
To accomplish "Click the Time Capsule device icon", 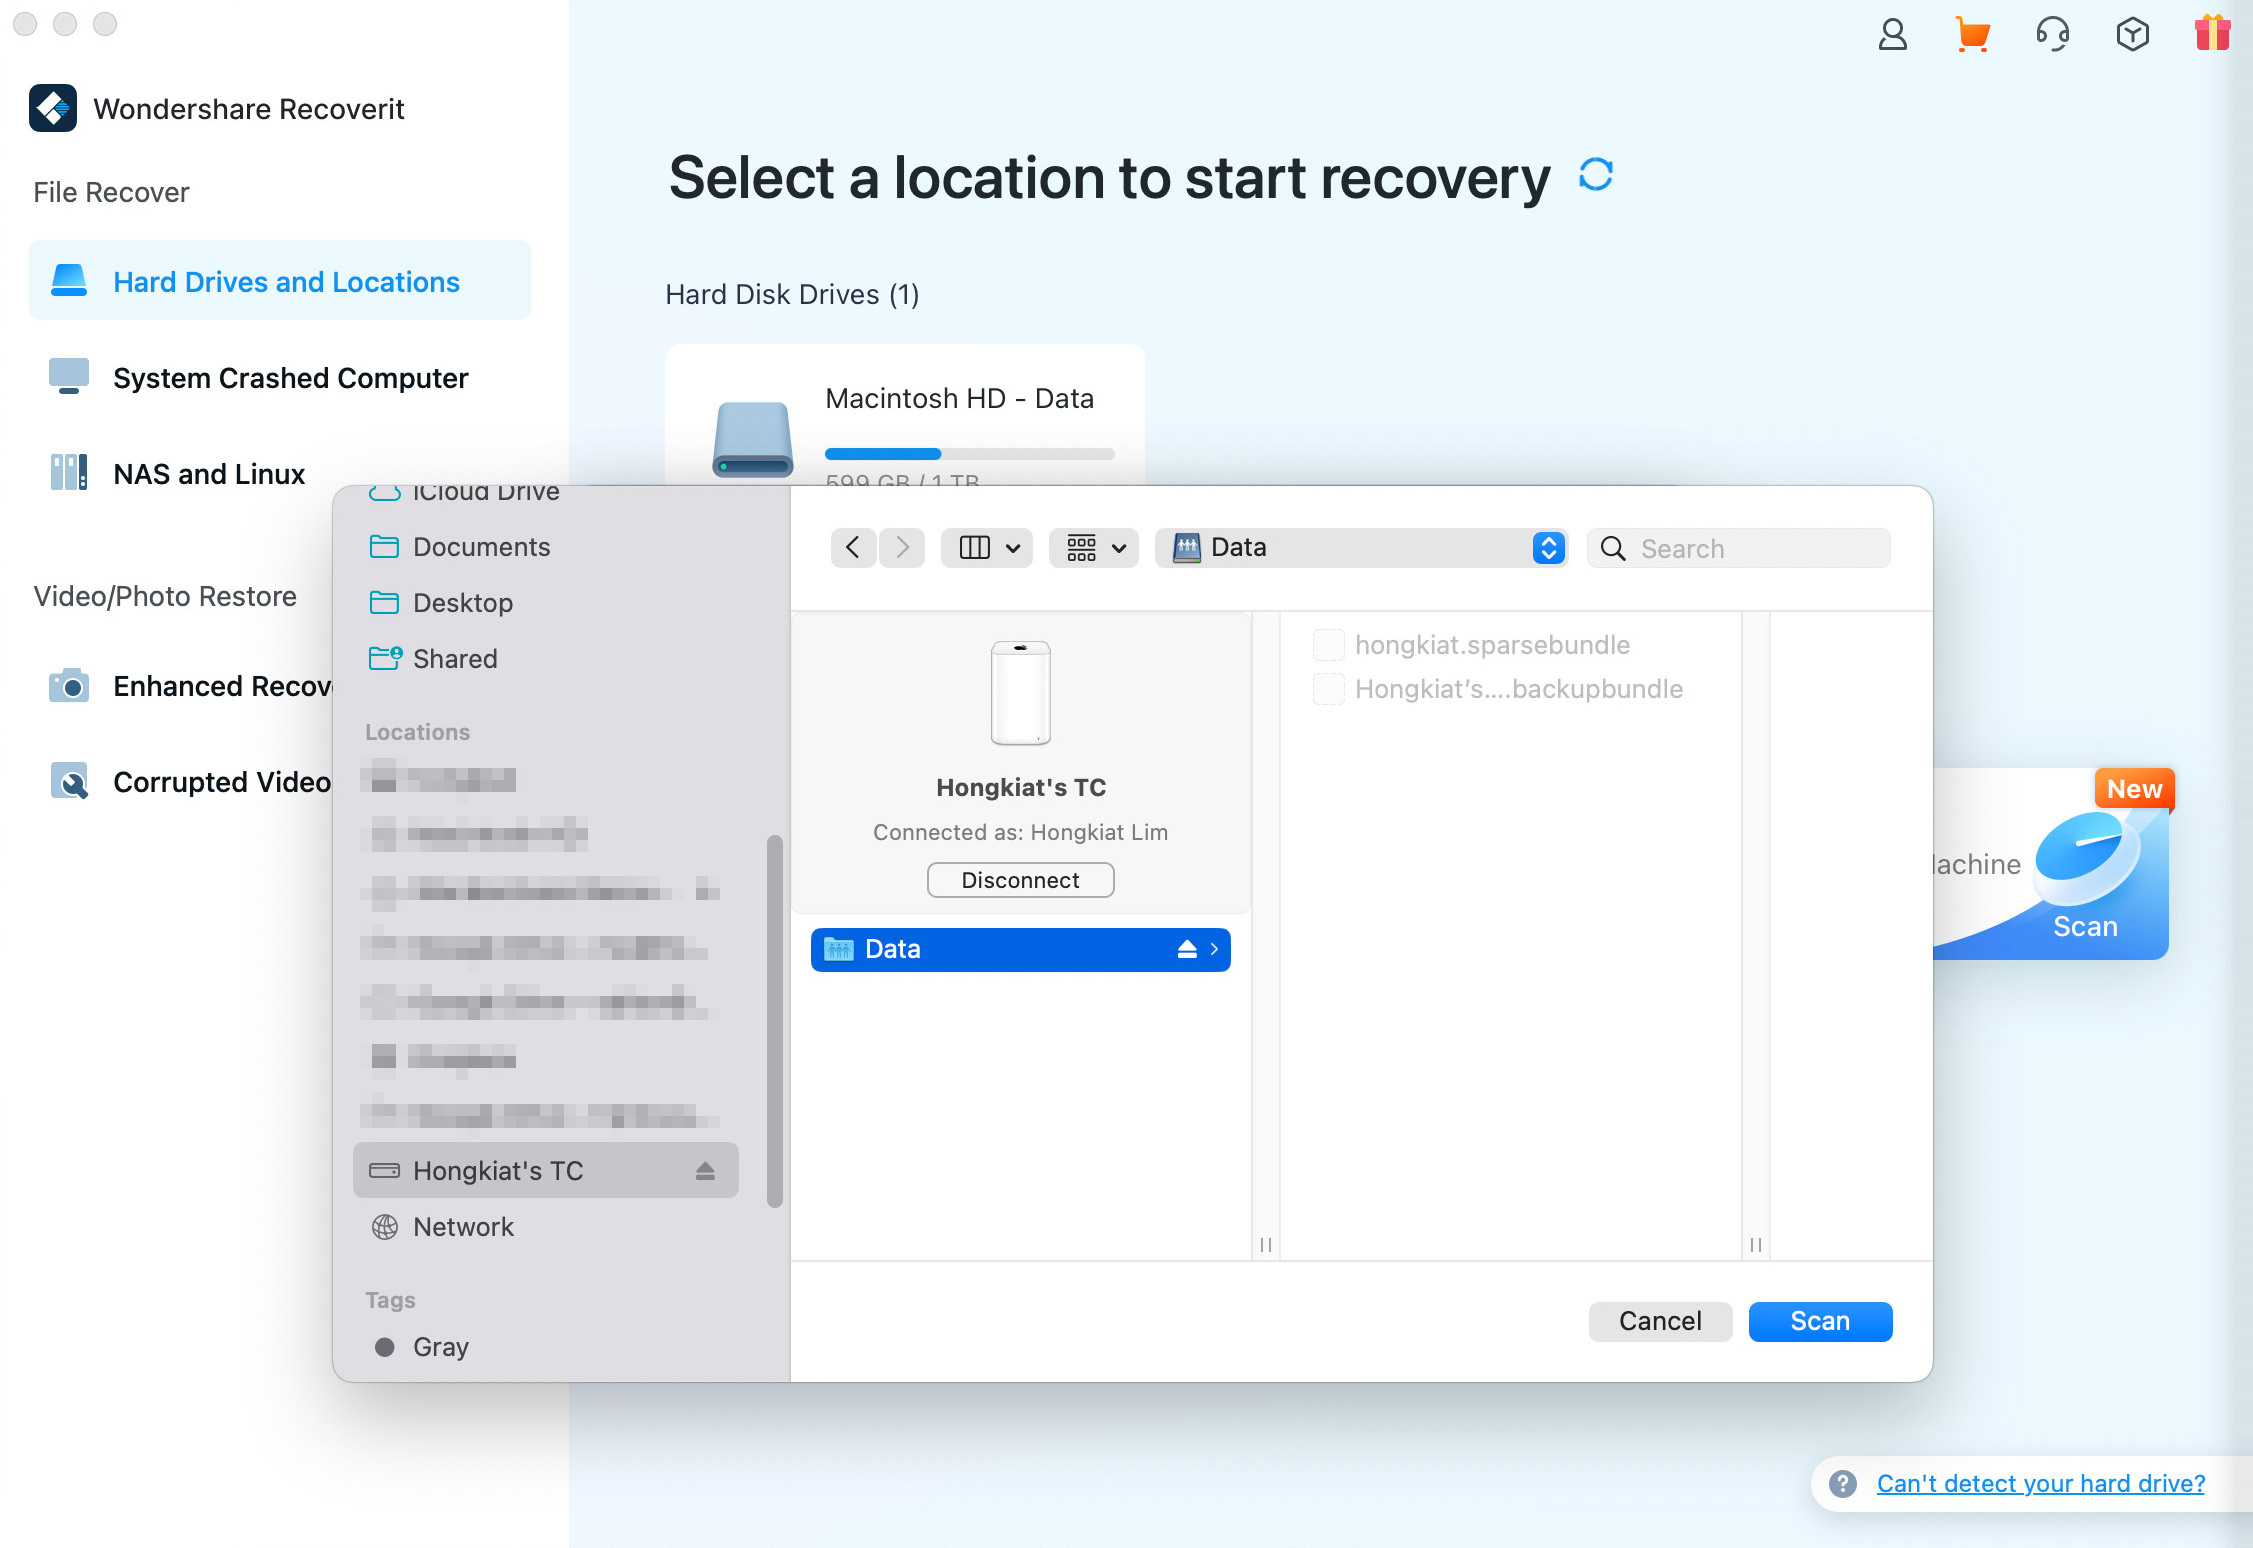I will 1020,692.
